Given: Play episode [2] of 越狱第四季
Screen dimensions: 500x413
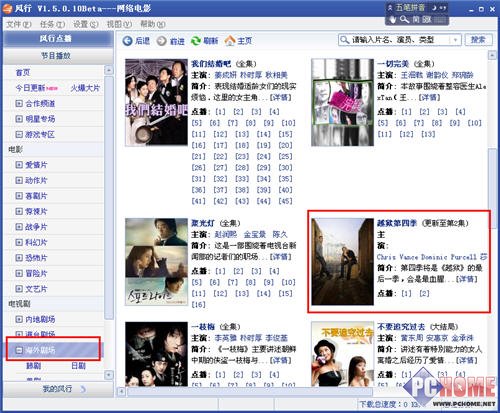Looking at the screenshot, I should click(424, 294).
